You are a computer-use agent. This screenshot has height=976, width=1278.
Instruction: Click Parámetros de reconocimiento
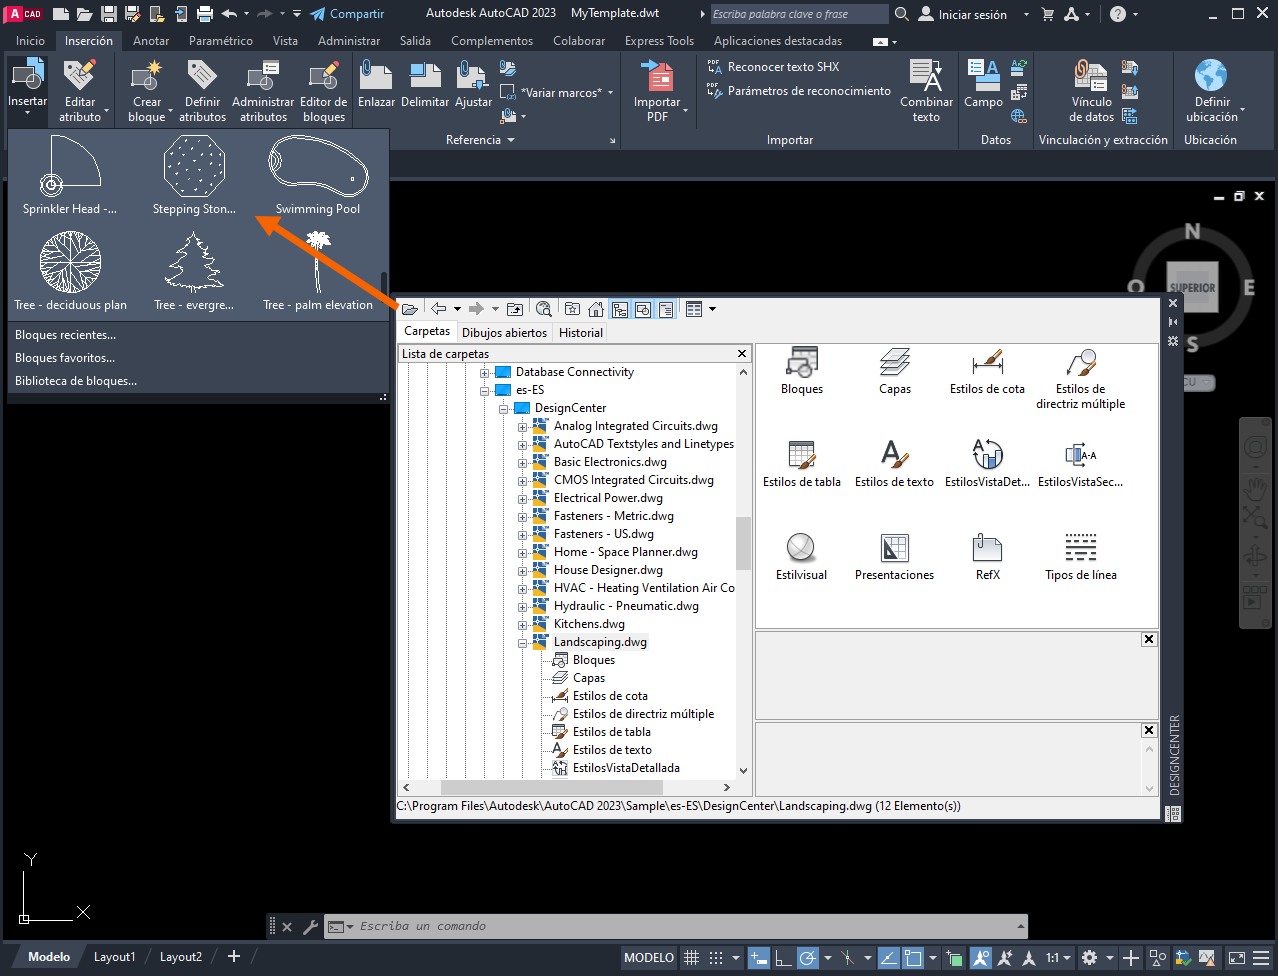tap(798, 91)
